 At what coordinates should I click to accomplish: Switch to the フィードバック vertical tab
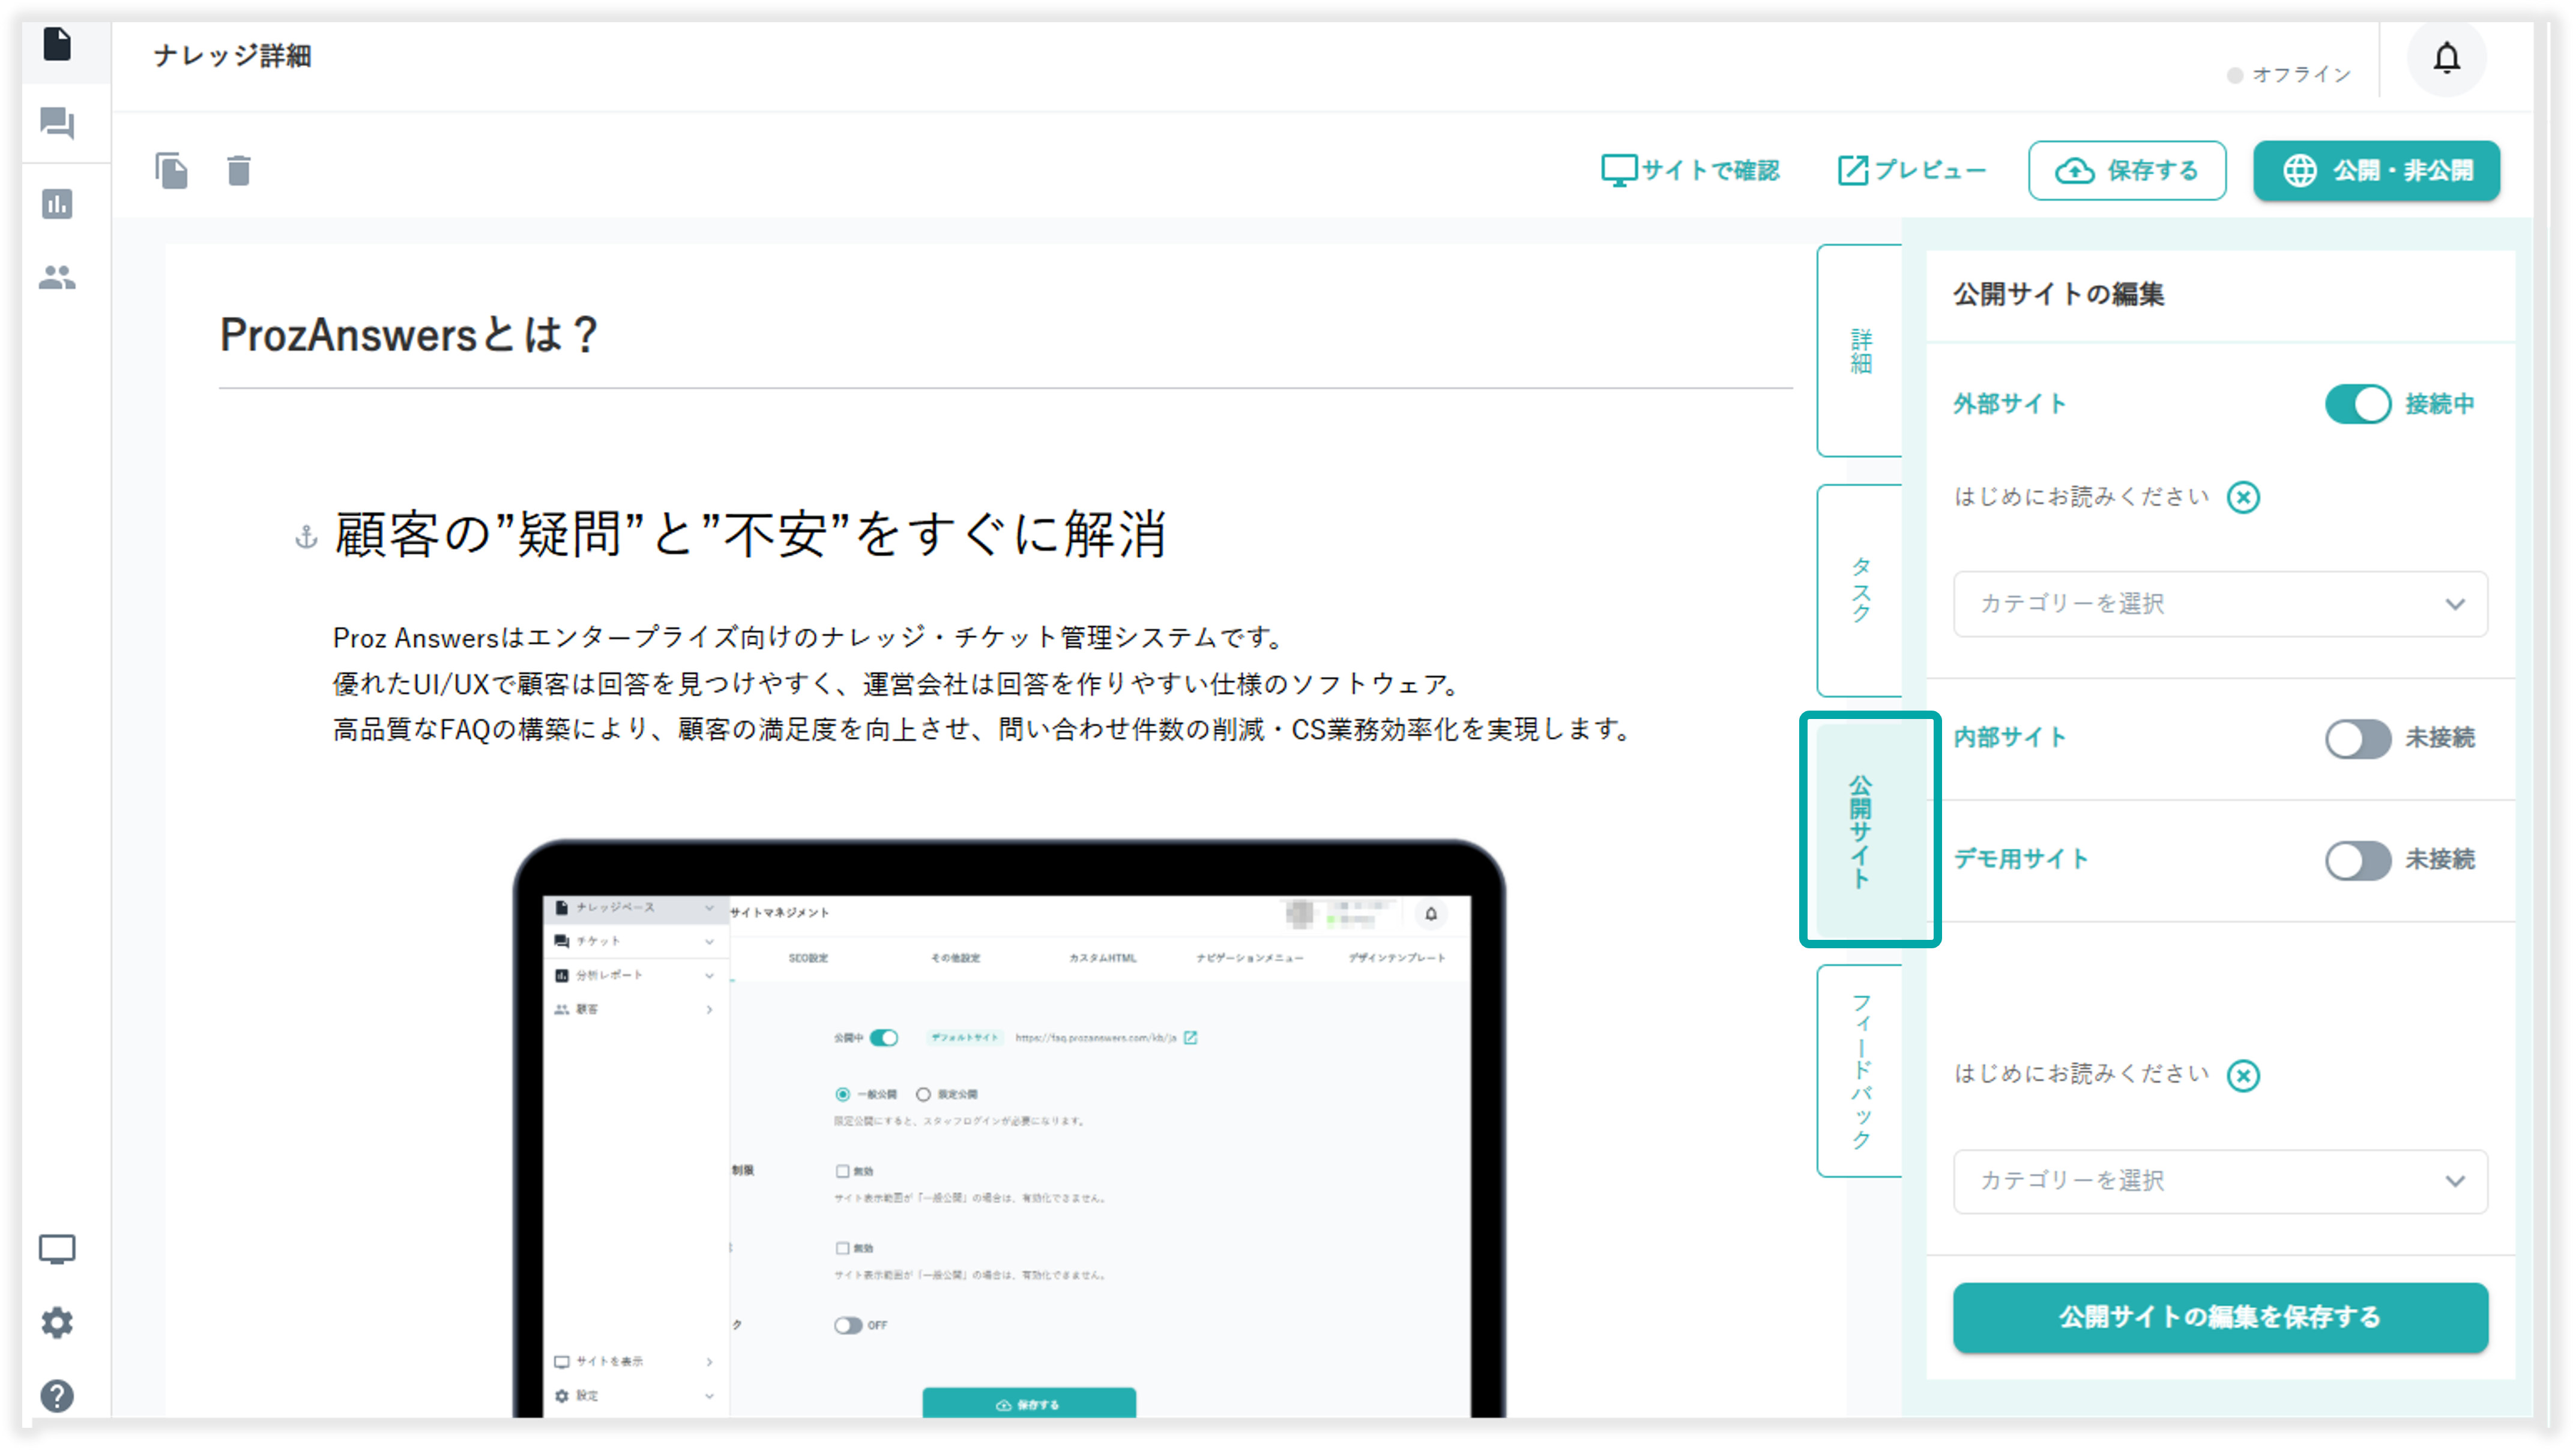[x=1860, y=1071]
